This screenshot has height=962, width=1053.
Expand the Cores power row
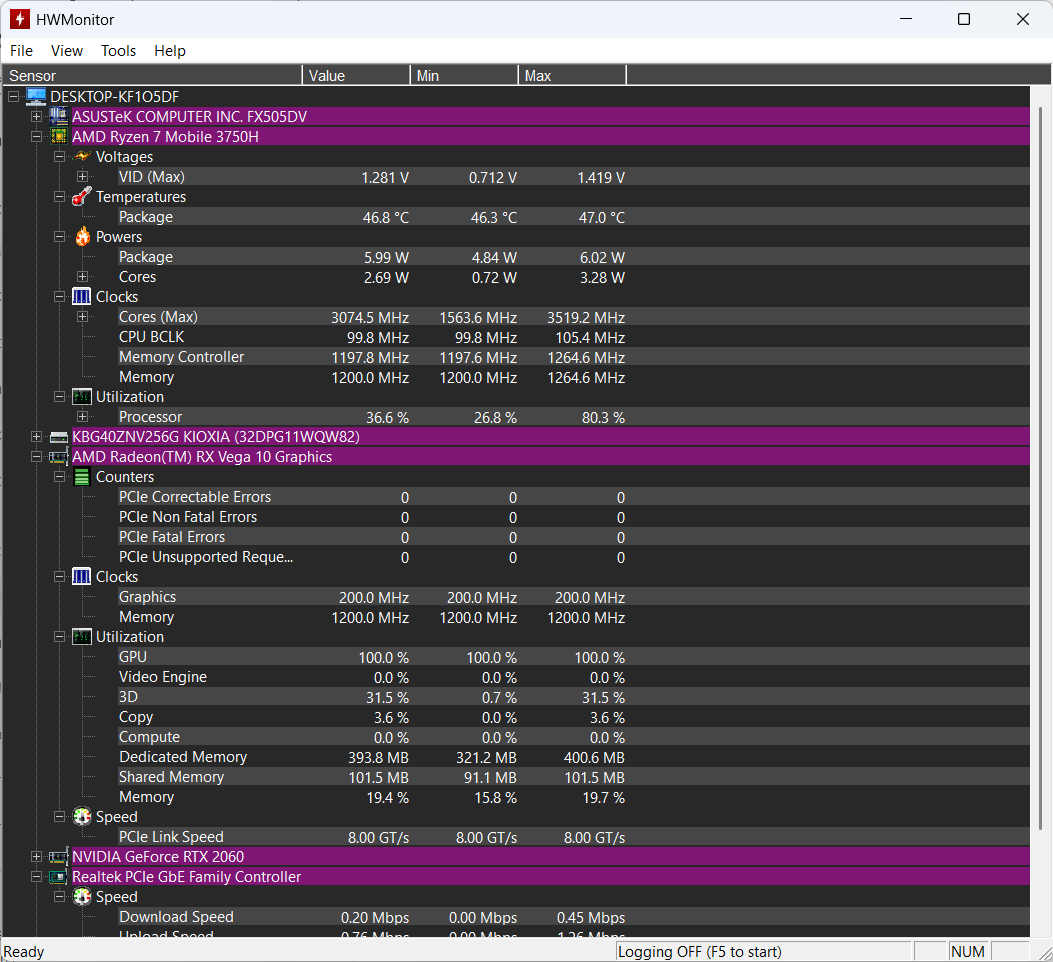[x=82, y=277]
